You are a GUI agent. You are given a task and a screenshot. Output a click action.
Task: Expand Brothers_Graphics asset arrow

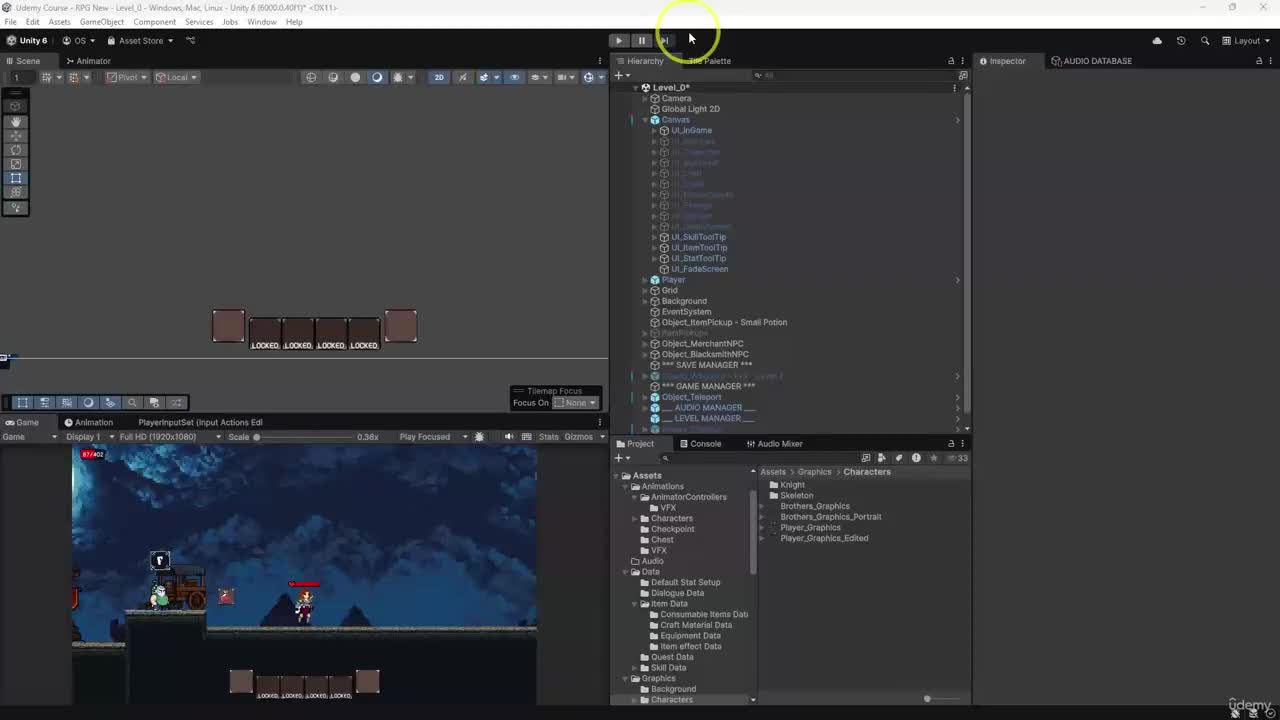pyautogui.click(x=762, y=506)
